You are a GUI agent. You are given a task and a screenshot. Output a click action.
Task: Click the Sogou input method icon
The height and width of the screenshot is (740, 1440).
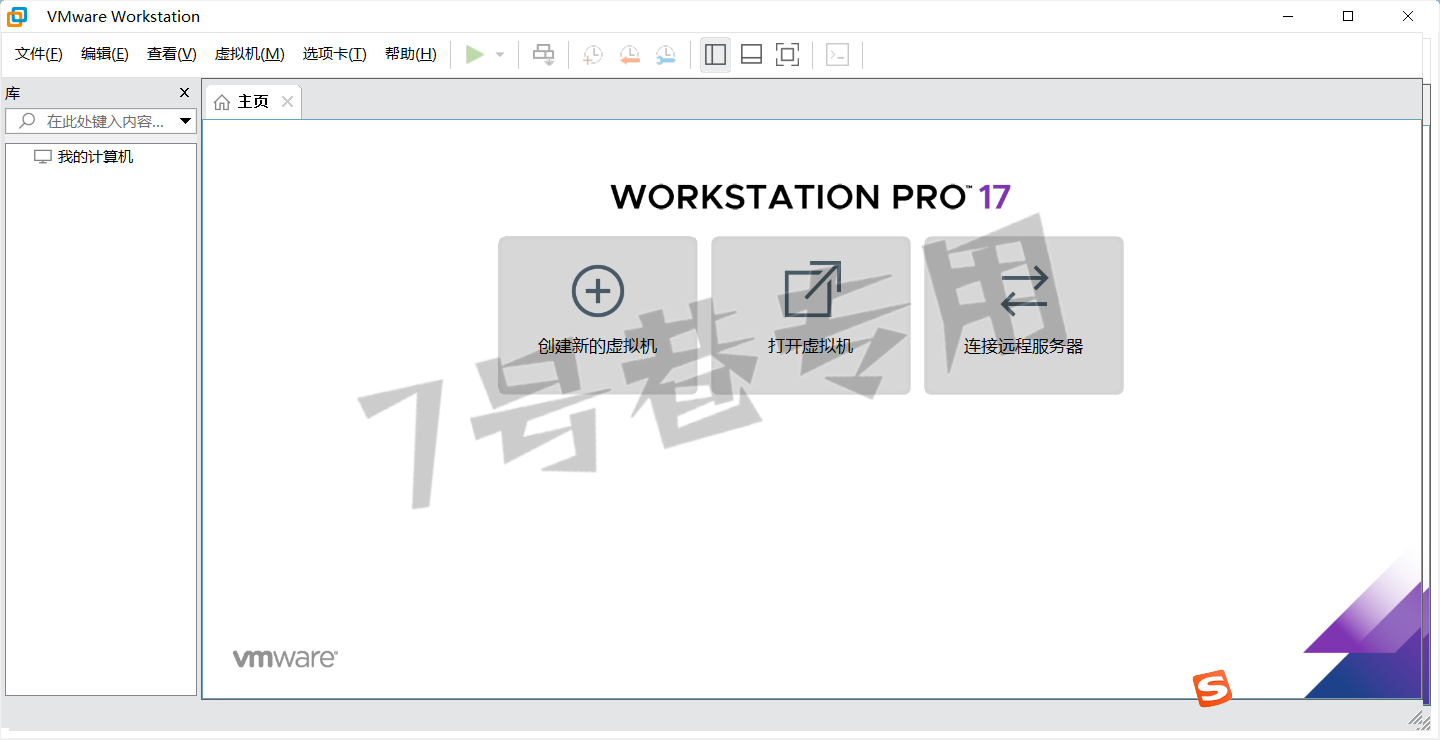1213,689
